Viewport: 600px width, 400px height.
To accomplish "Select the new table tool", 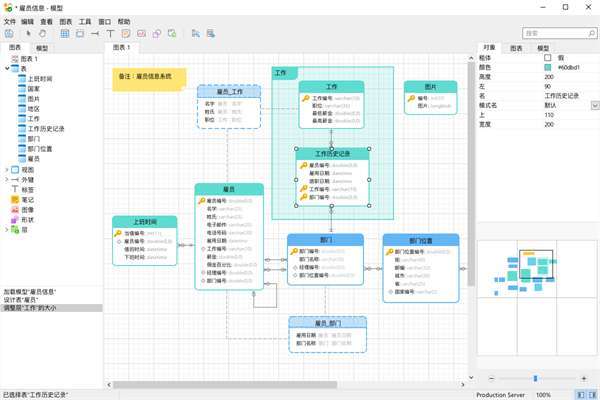I will [65, 34].
